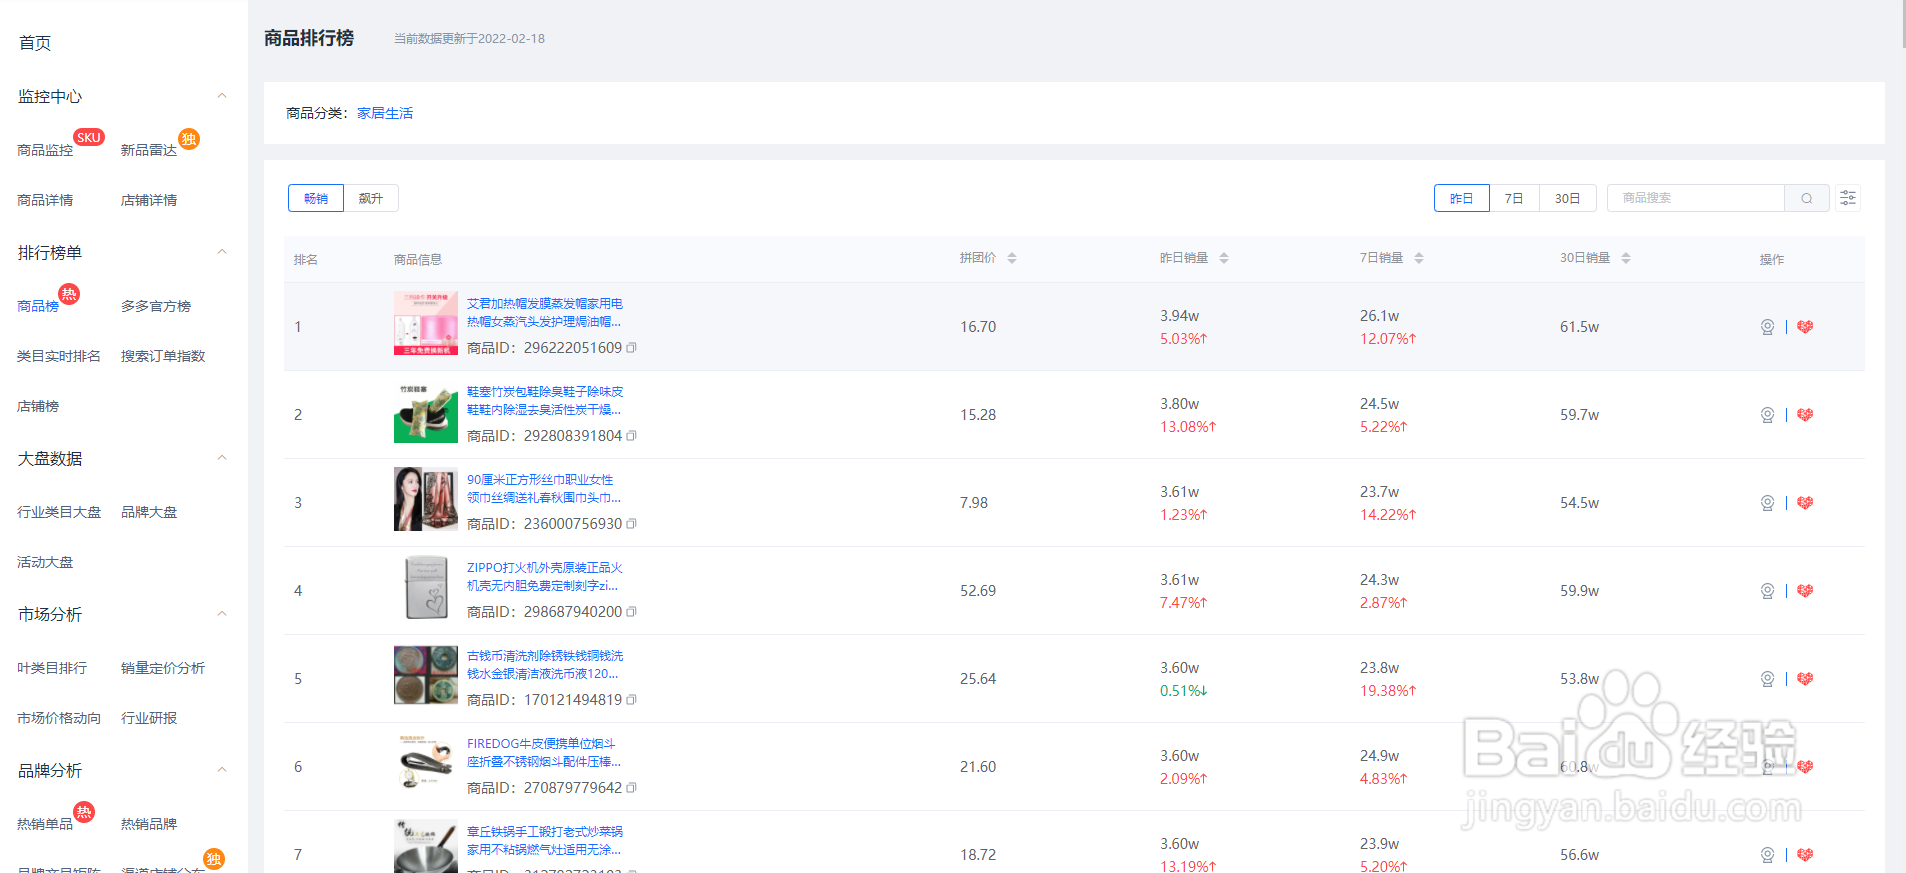Sort table by 昨日销量 column
This screenshot has width=1906, height=873.
pyautogui.click(x=1224, y=258)
